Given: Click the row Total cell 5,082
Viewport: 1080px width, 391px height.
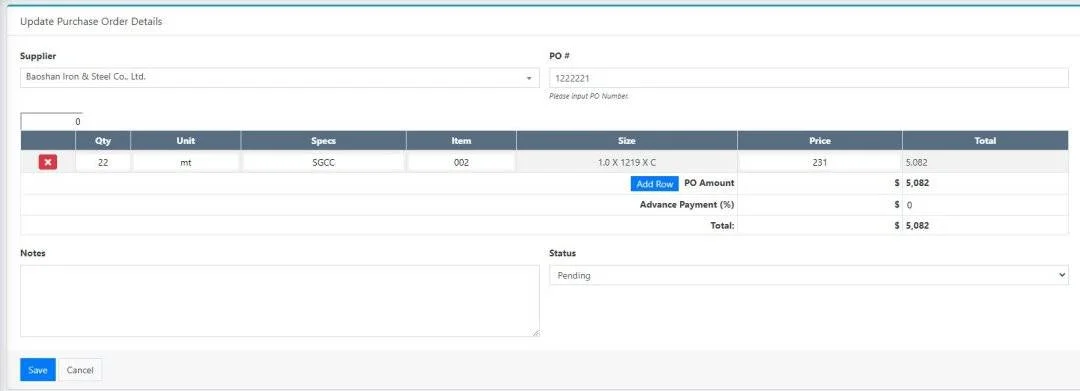Looking at the screenshot, I should 985,163.
